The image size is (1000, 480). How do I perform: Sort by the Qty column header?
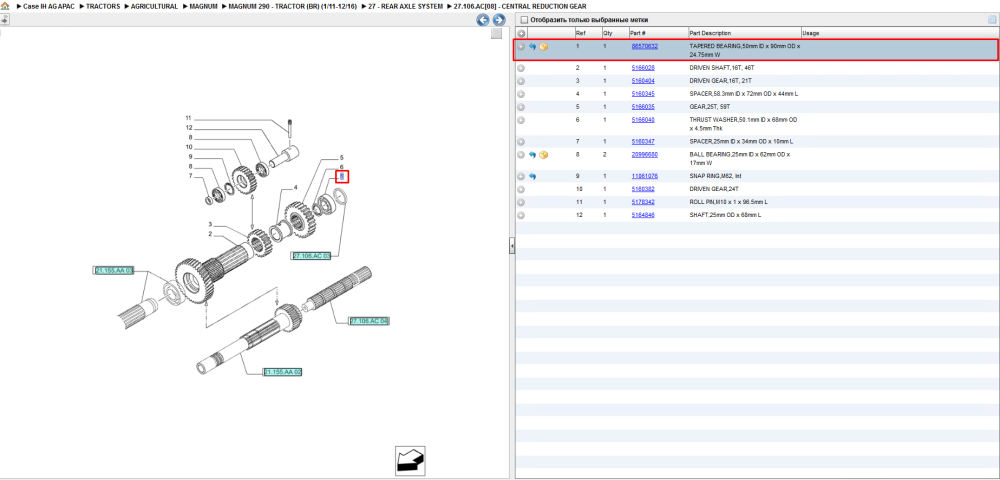[615, 33]
